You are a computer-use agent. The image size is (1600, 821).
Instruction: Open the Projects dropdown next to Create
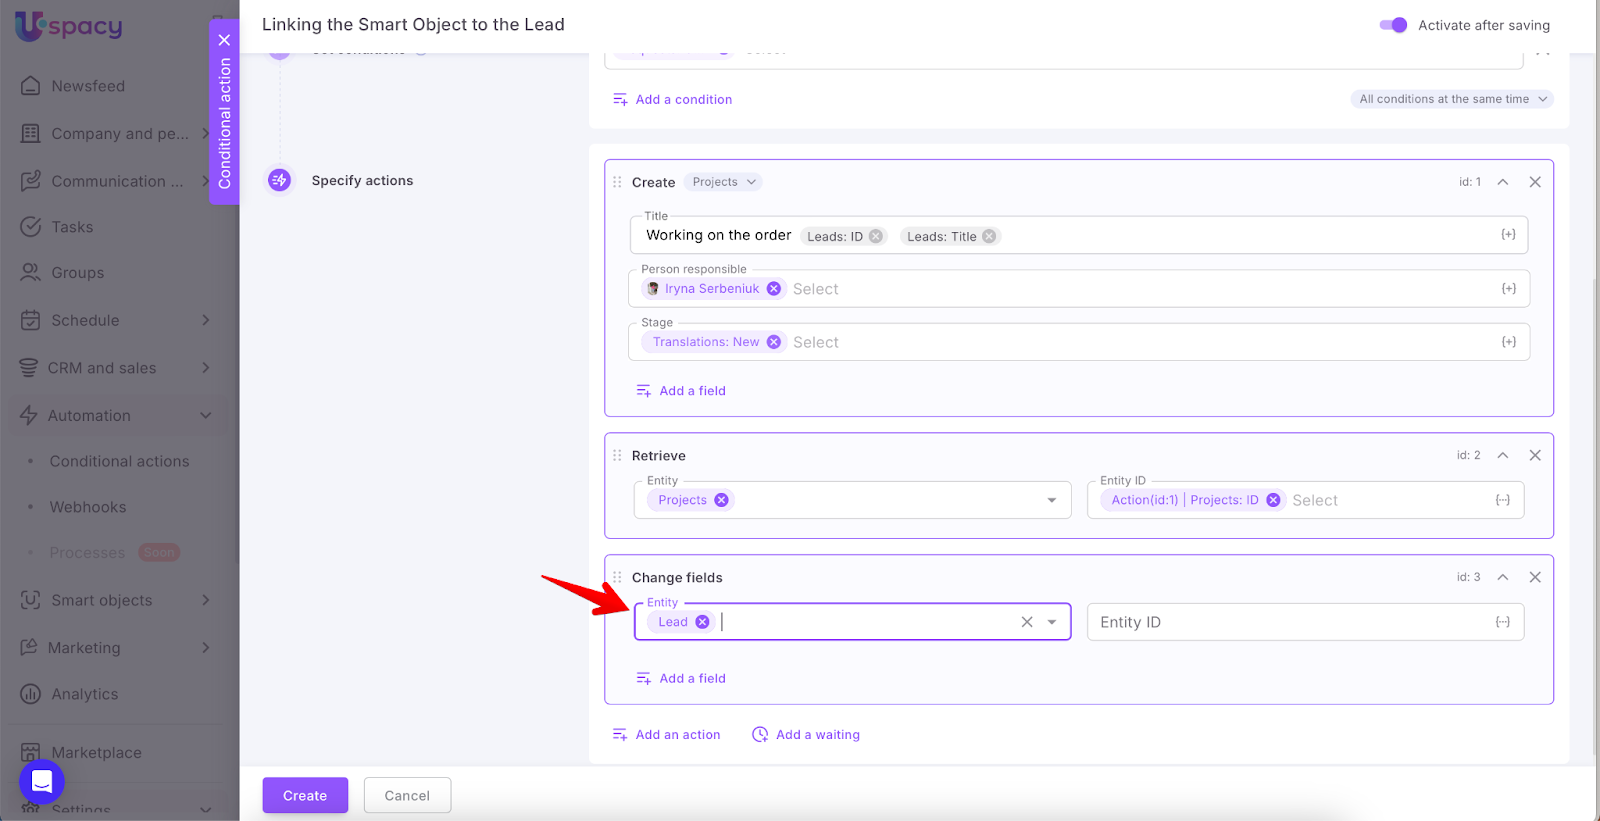pos(724,182)
